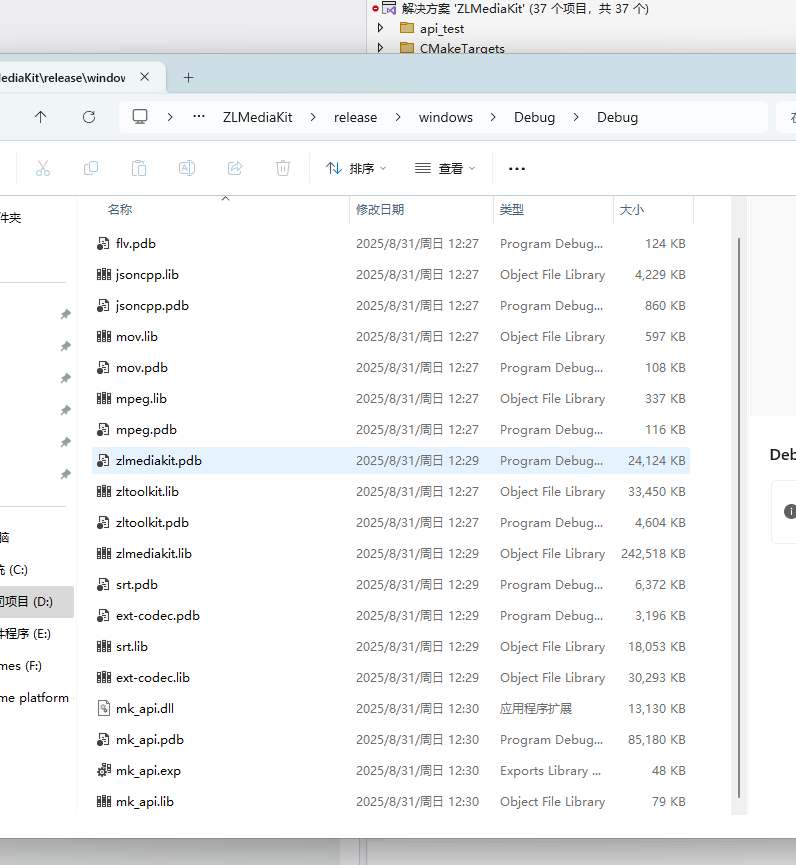The width and height of the screenshot is (796, 865).
Task: Click srt.pdb file icon
Action: tap(103, 585)
